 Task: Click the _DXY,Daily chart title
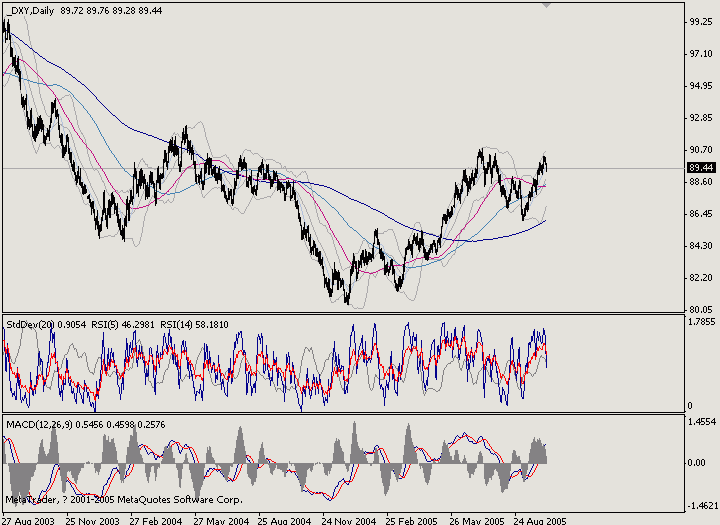(x=30, y=10)
